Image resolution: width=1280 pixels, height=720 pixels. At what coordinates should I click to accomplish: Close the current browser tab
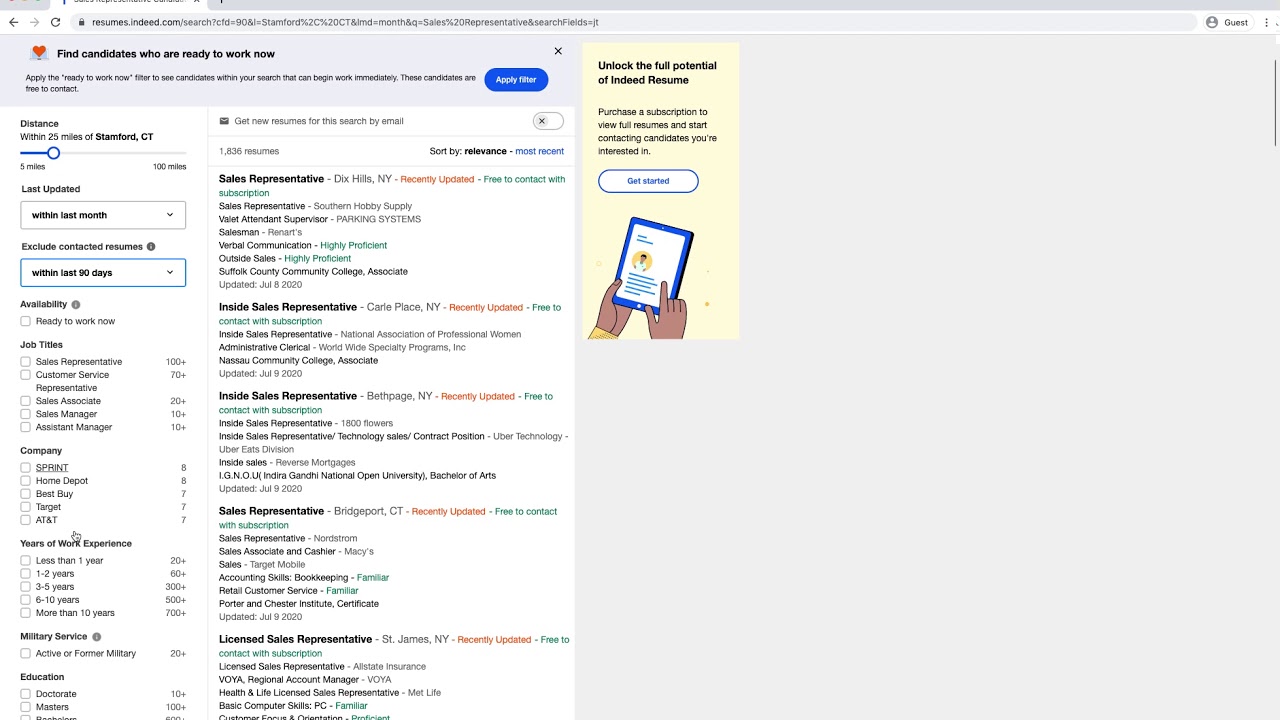click(x=196, y=1)
